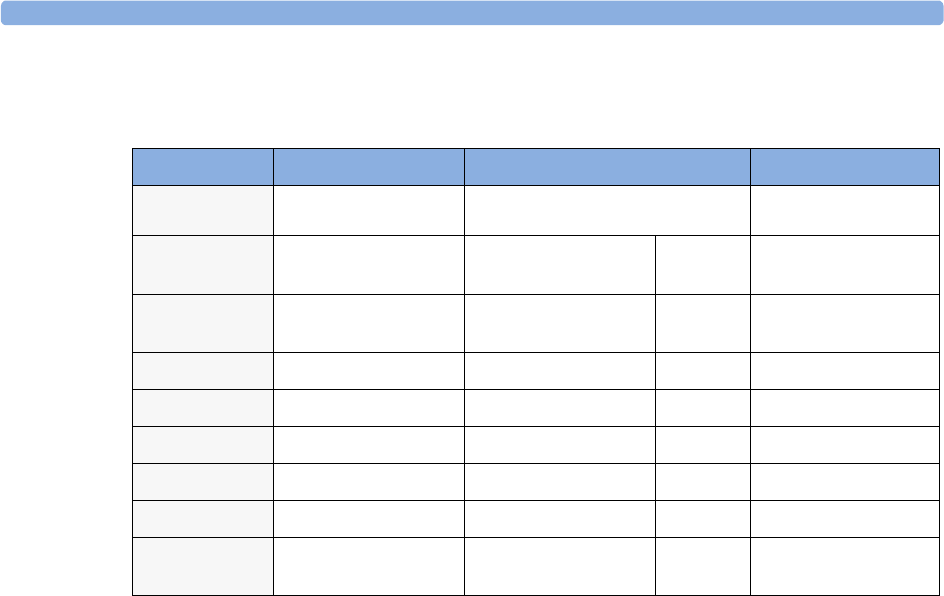This screenshot has width=944, height=596.
Task: Click the blue banner bar at top
Action: point(472,13)
